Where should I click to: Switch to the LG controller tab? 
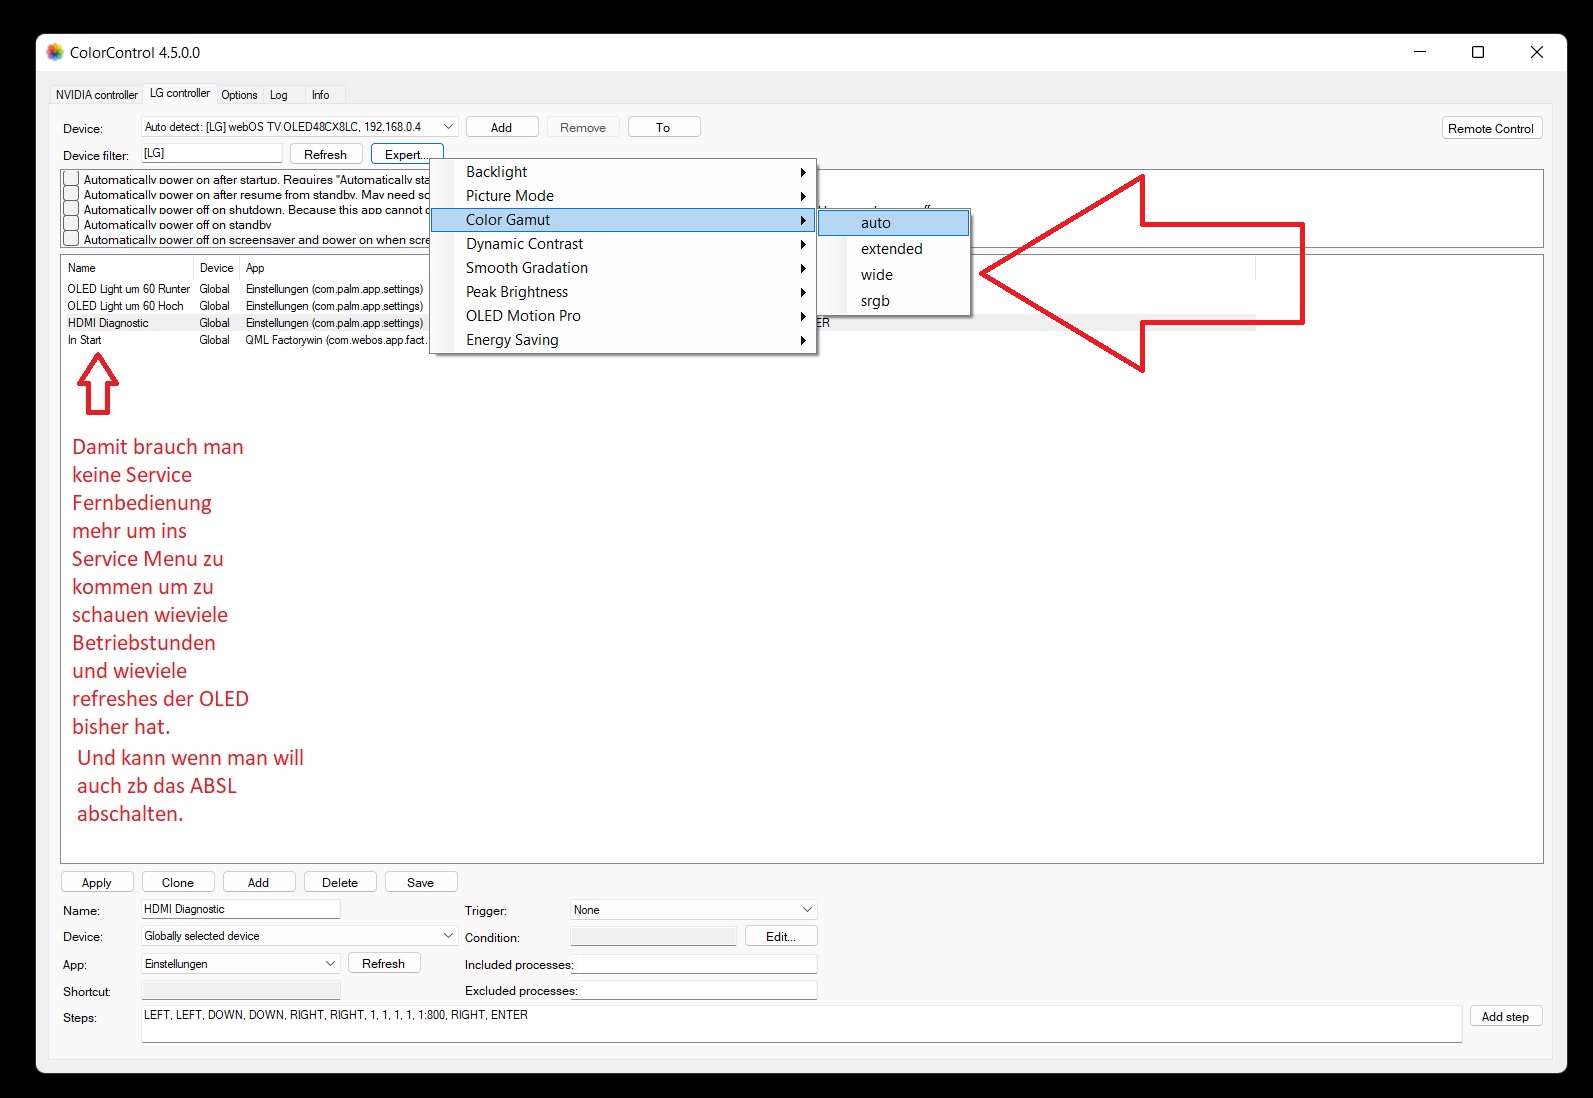tap(180, 93)
